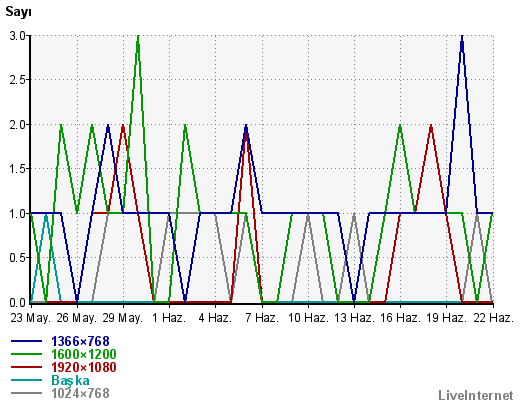520x405 pixels.
Task: Click the Sayı axis title
Action: [18, 12]
